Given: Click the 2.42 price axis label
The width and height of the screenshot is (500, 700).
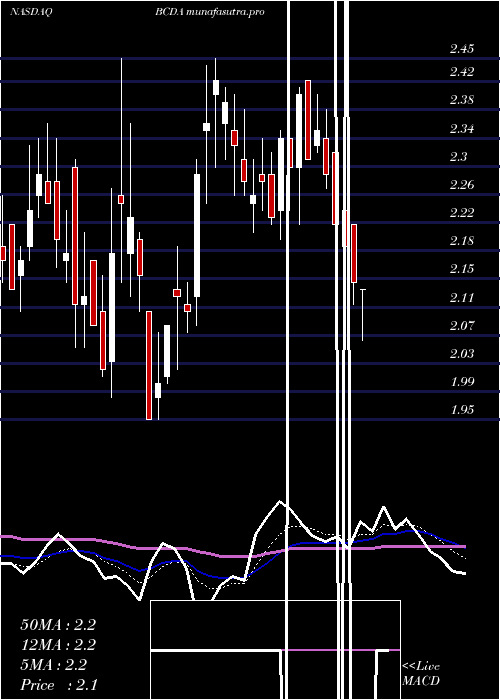Looking at the screenshot, I should click(x=462, y=71).
